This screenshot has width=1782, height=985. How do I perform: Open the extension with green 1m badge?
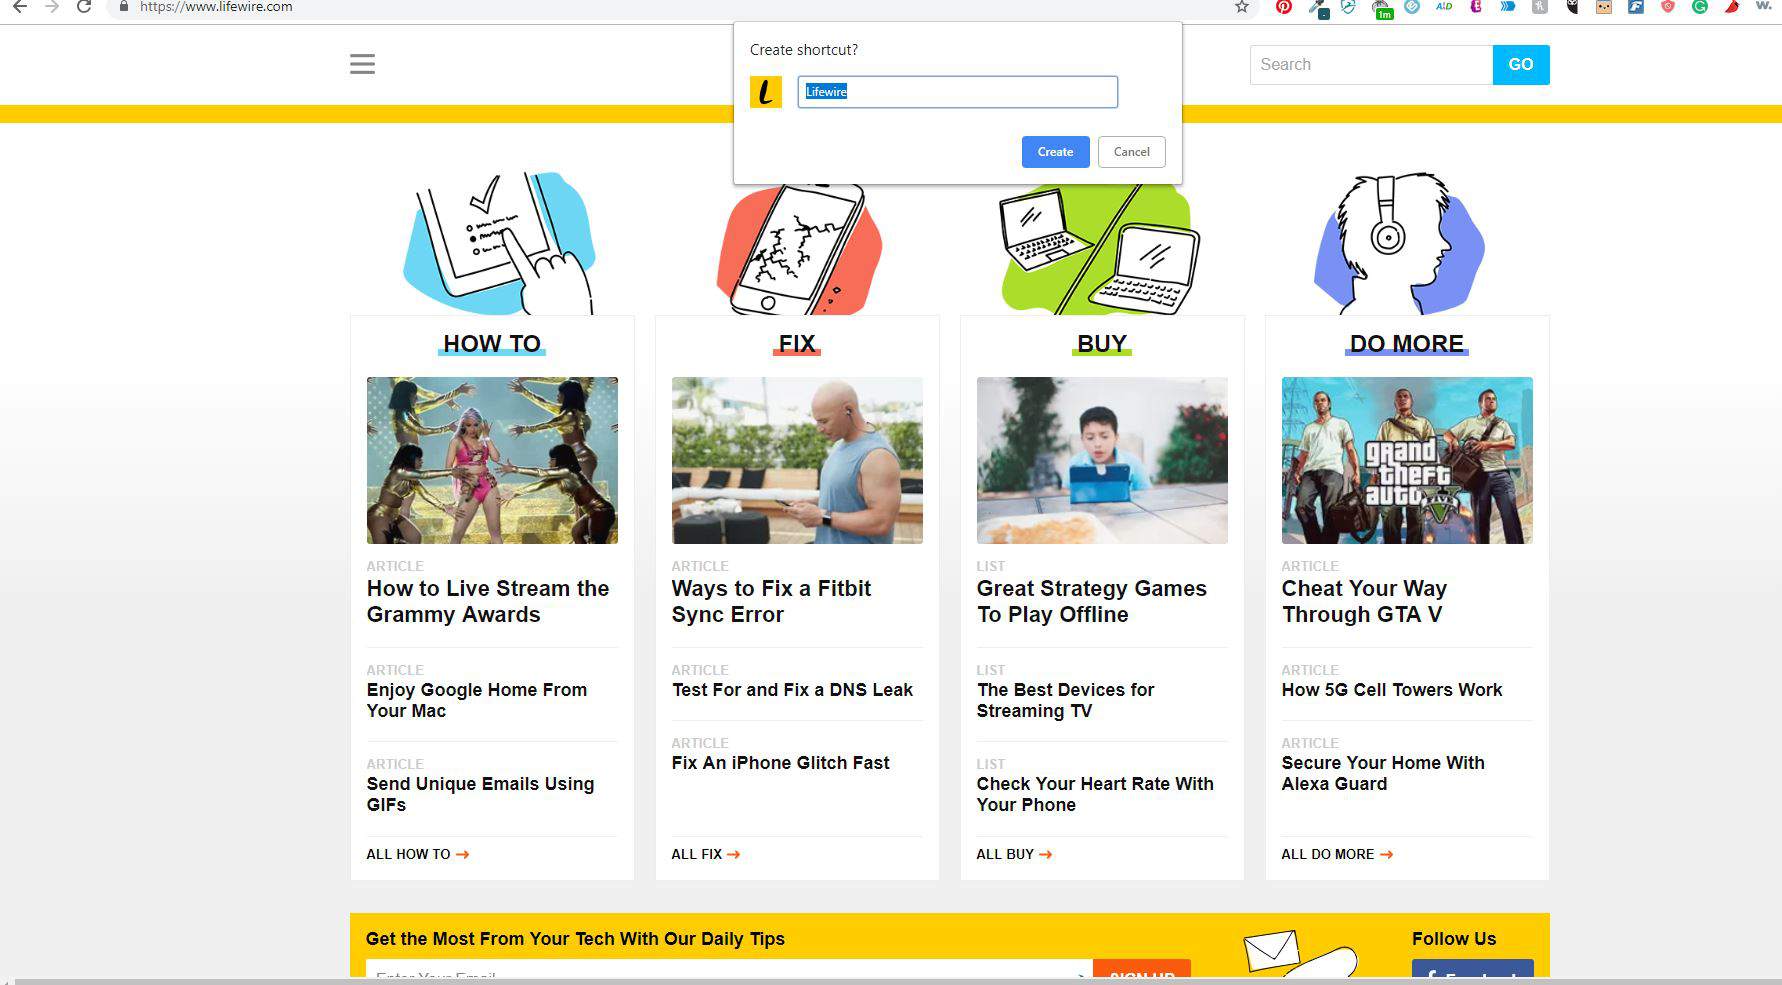pyautogui.click(x=1382, y=9)
